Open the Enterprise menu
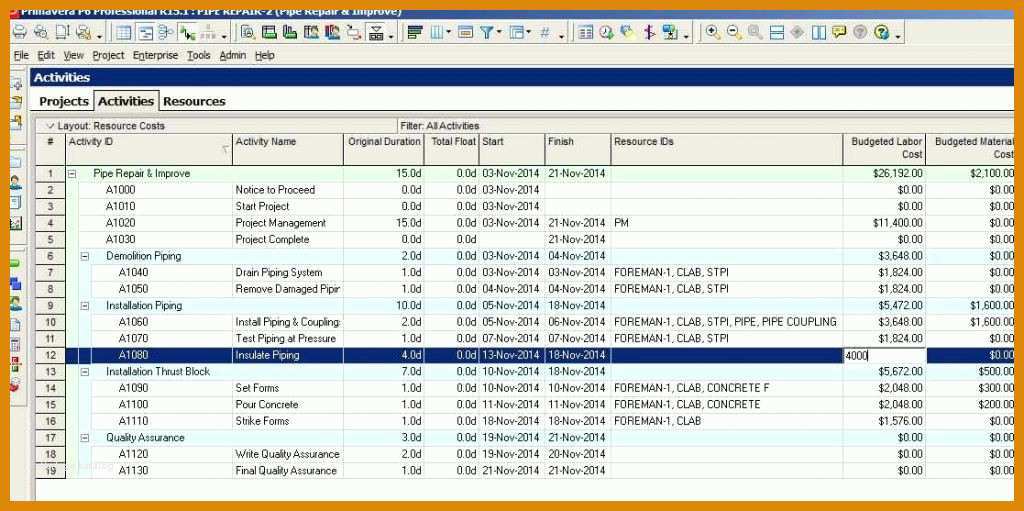The height and width of the screenshot is (511, 1024). coord(155,56)
